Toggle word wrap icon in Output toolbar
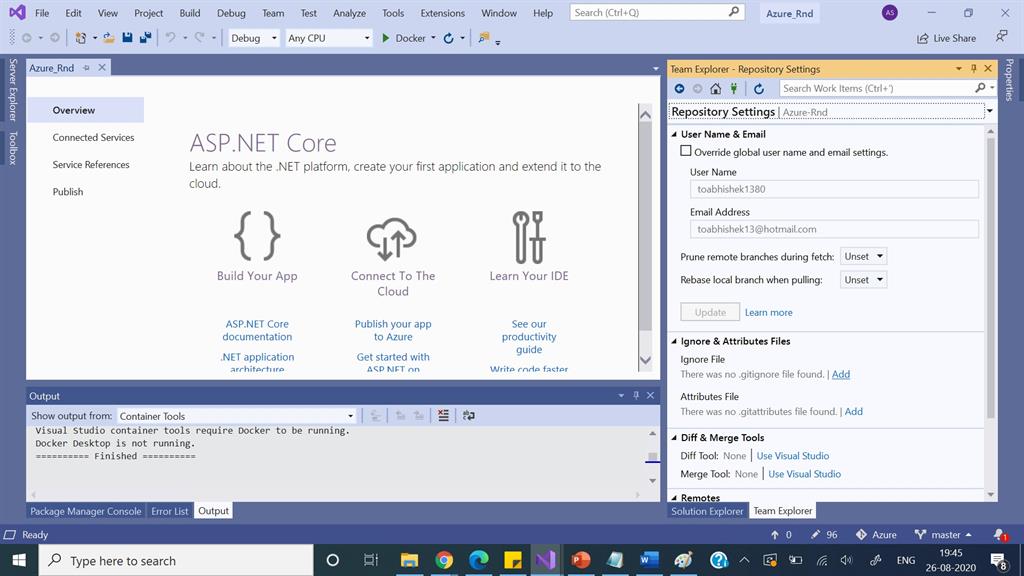Viewport: 1024px width, 576px height. (469, 415)
